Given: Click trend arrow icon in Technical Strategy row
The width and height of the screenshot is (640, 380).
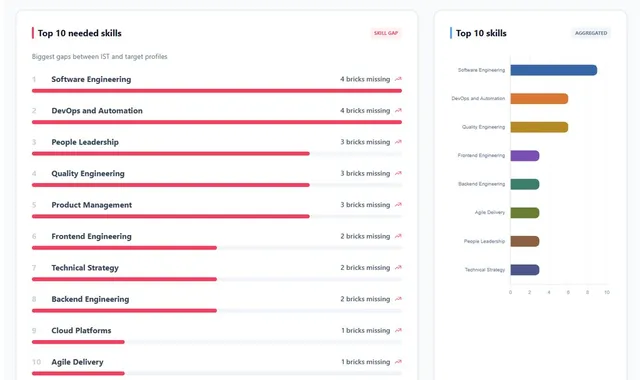Looking at the screenshot, I should pos(398,267).
